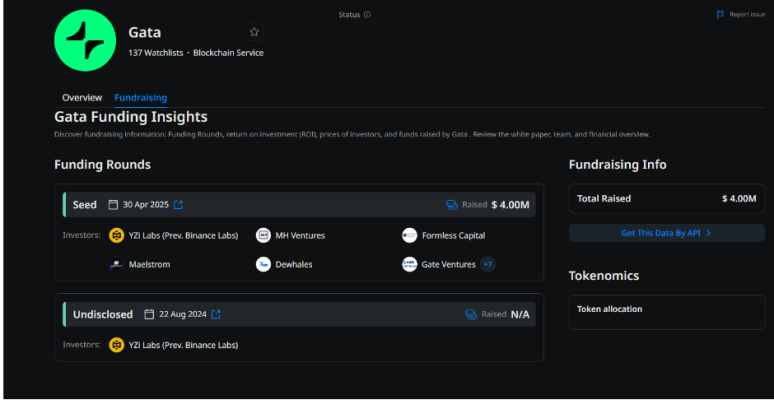Click the N/A raised value
The image size is (774, 400).
520,314
